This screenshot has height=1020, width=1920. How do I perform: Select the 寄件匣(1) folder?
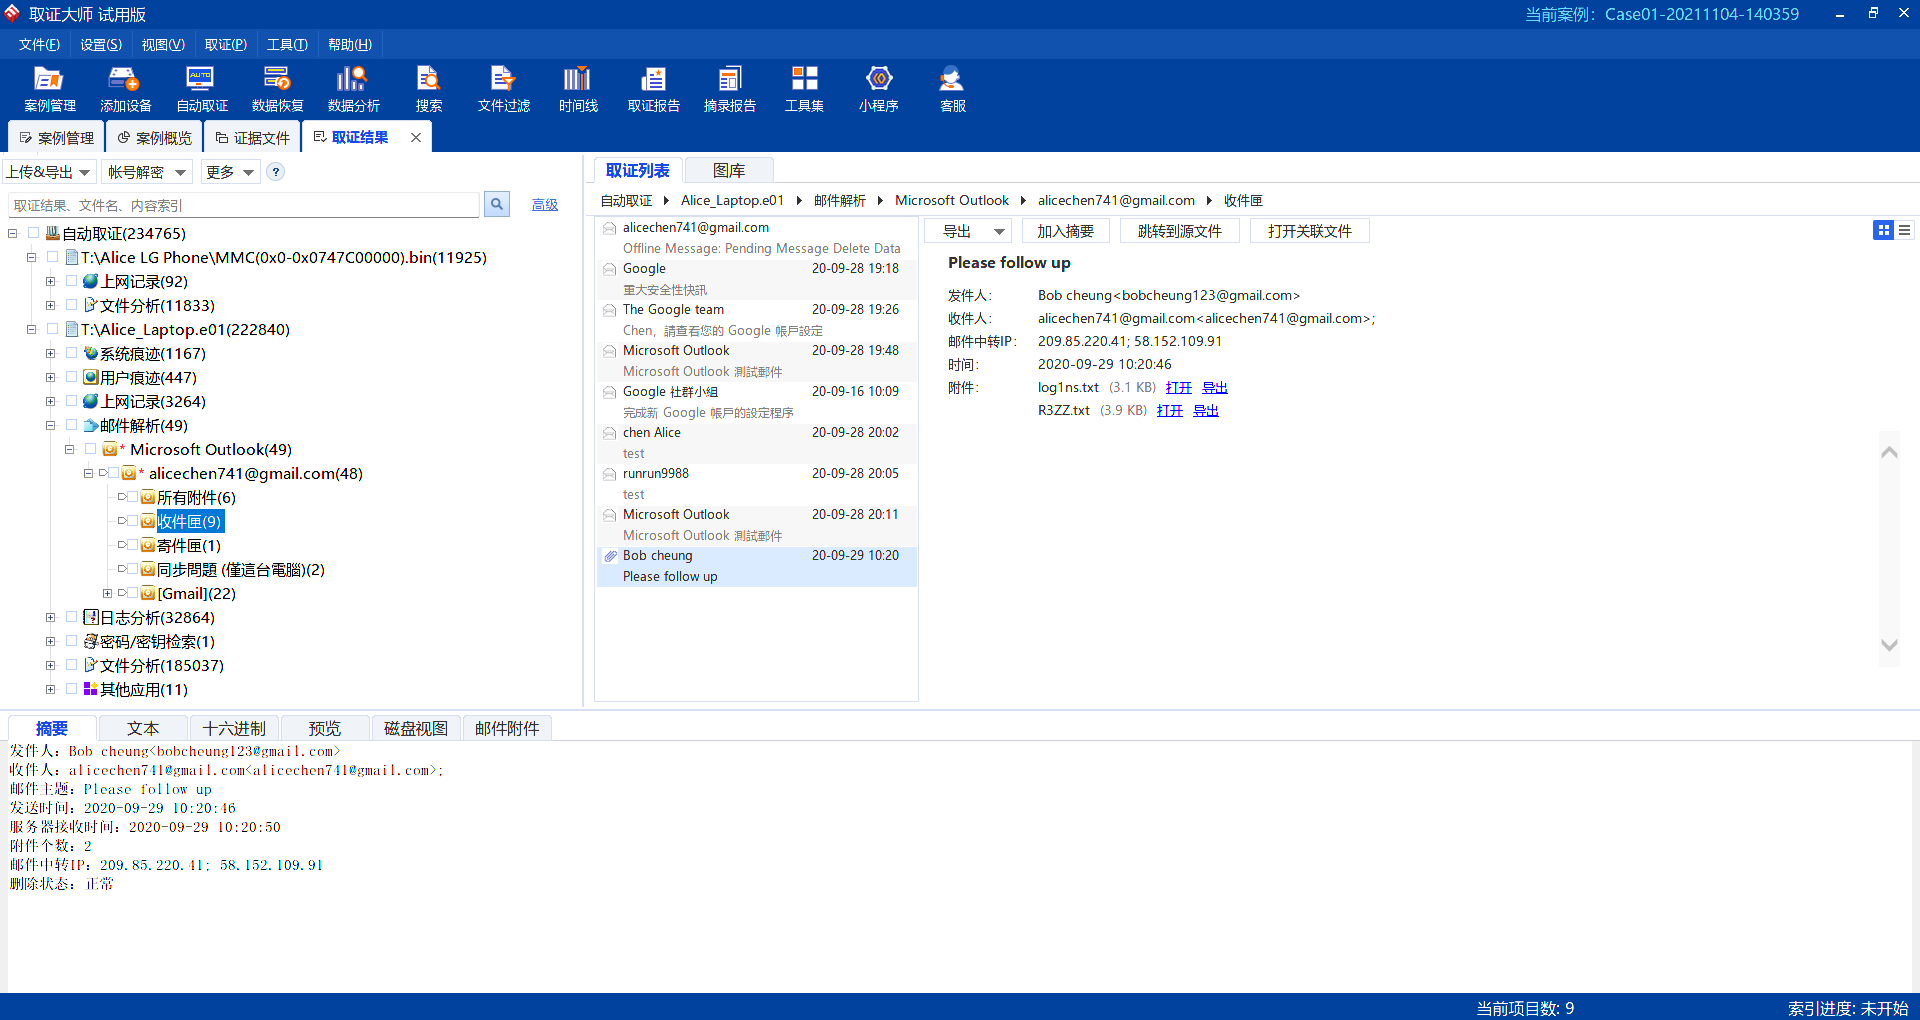[x=188, y=545]
